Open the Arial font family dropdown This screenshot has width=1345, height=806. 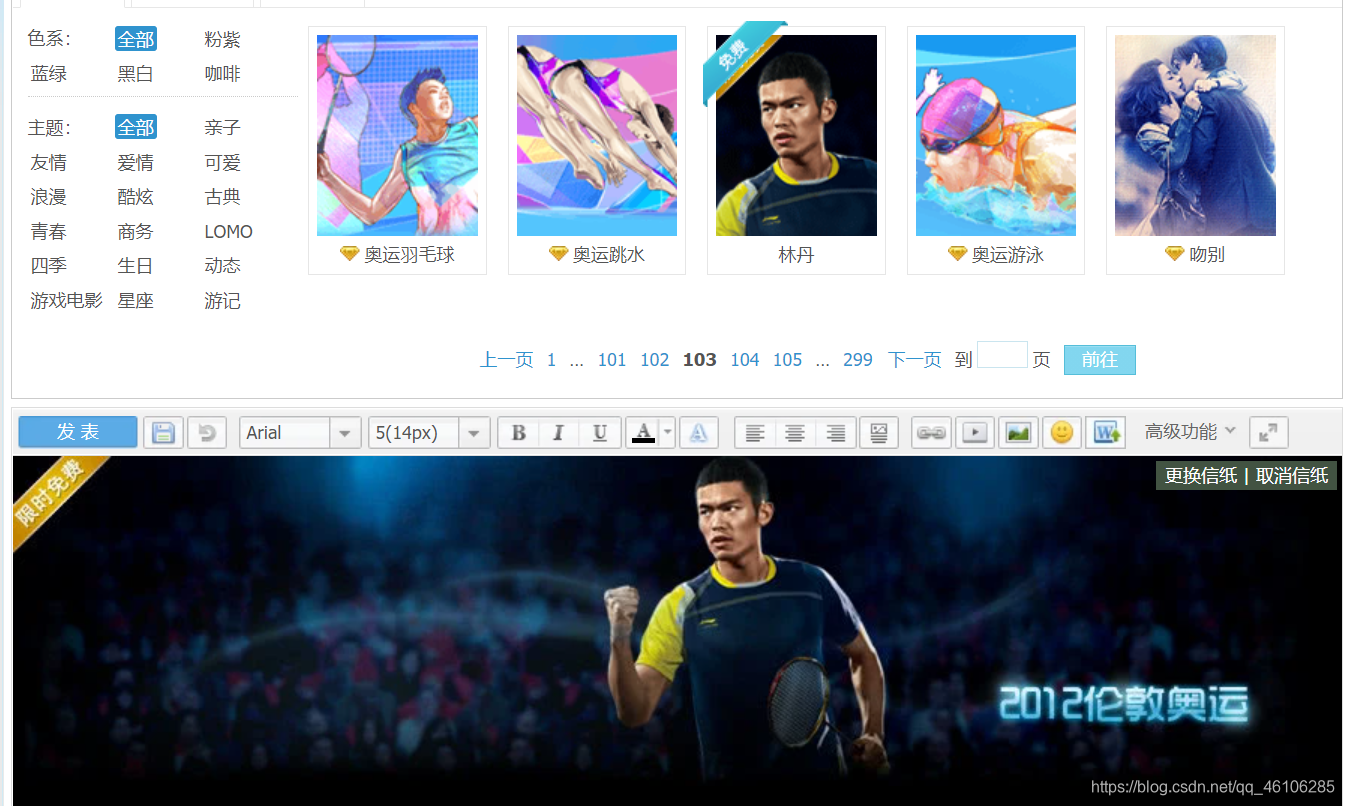tap(344, 432)
